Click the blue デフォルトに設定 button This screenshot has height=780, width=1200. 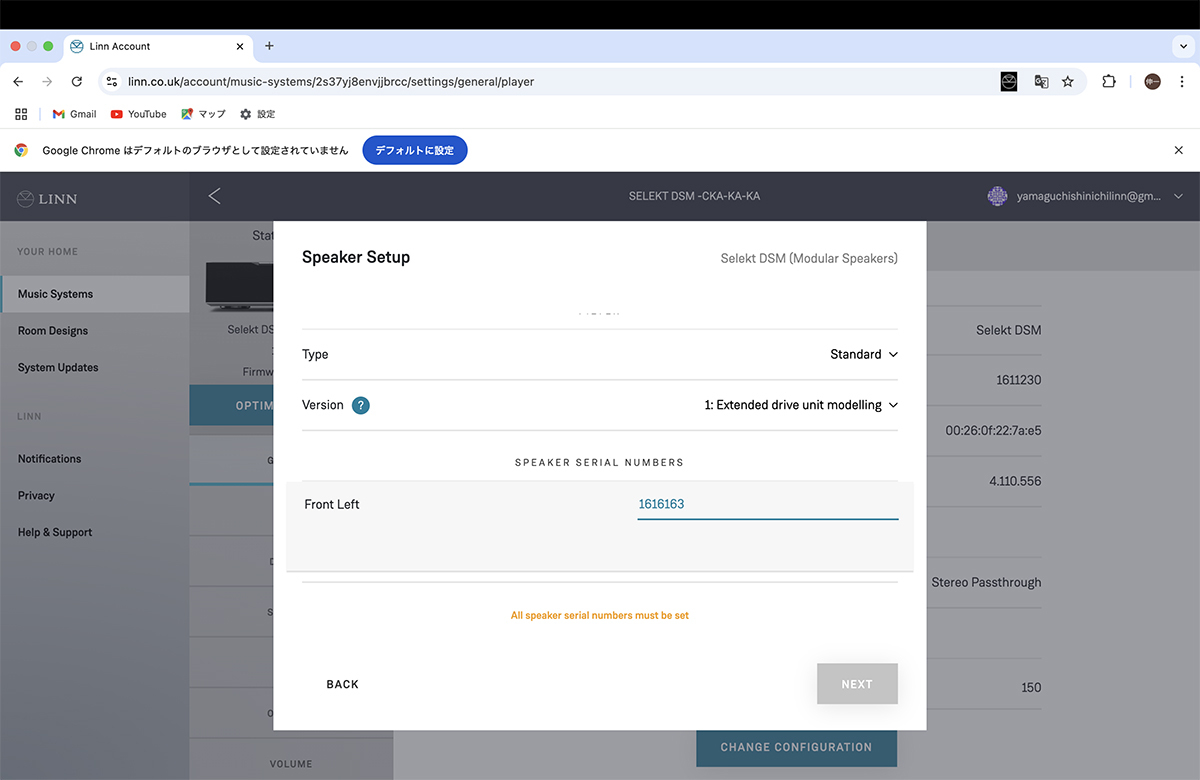click(x=414, y=150)
